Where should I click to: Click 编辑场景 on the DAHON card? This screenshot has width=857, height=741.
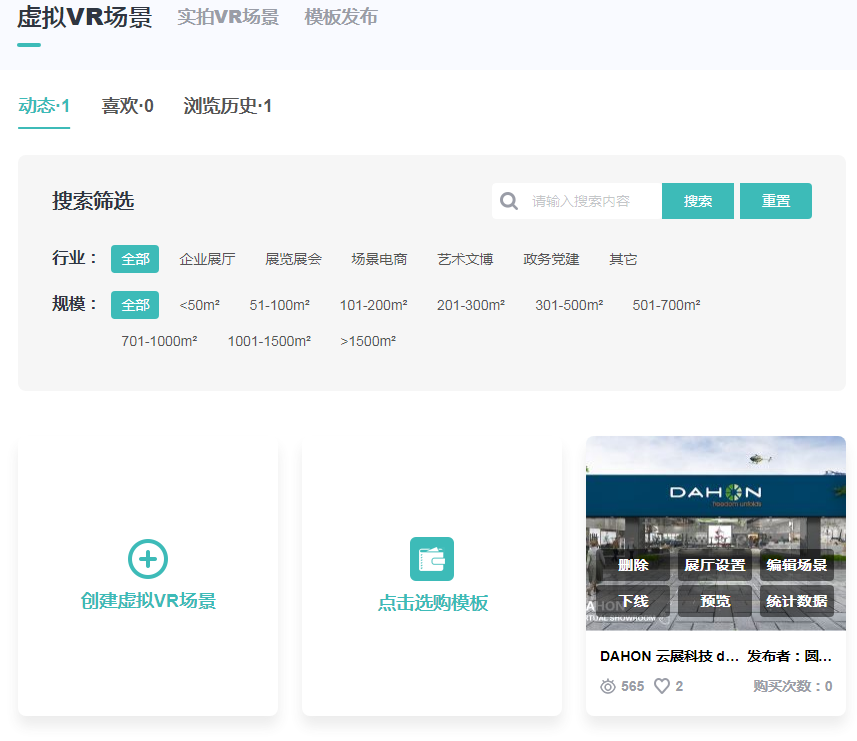796,565
